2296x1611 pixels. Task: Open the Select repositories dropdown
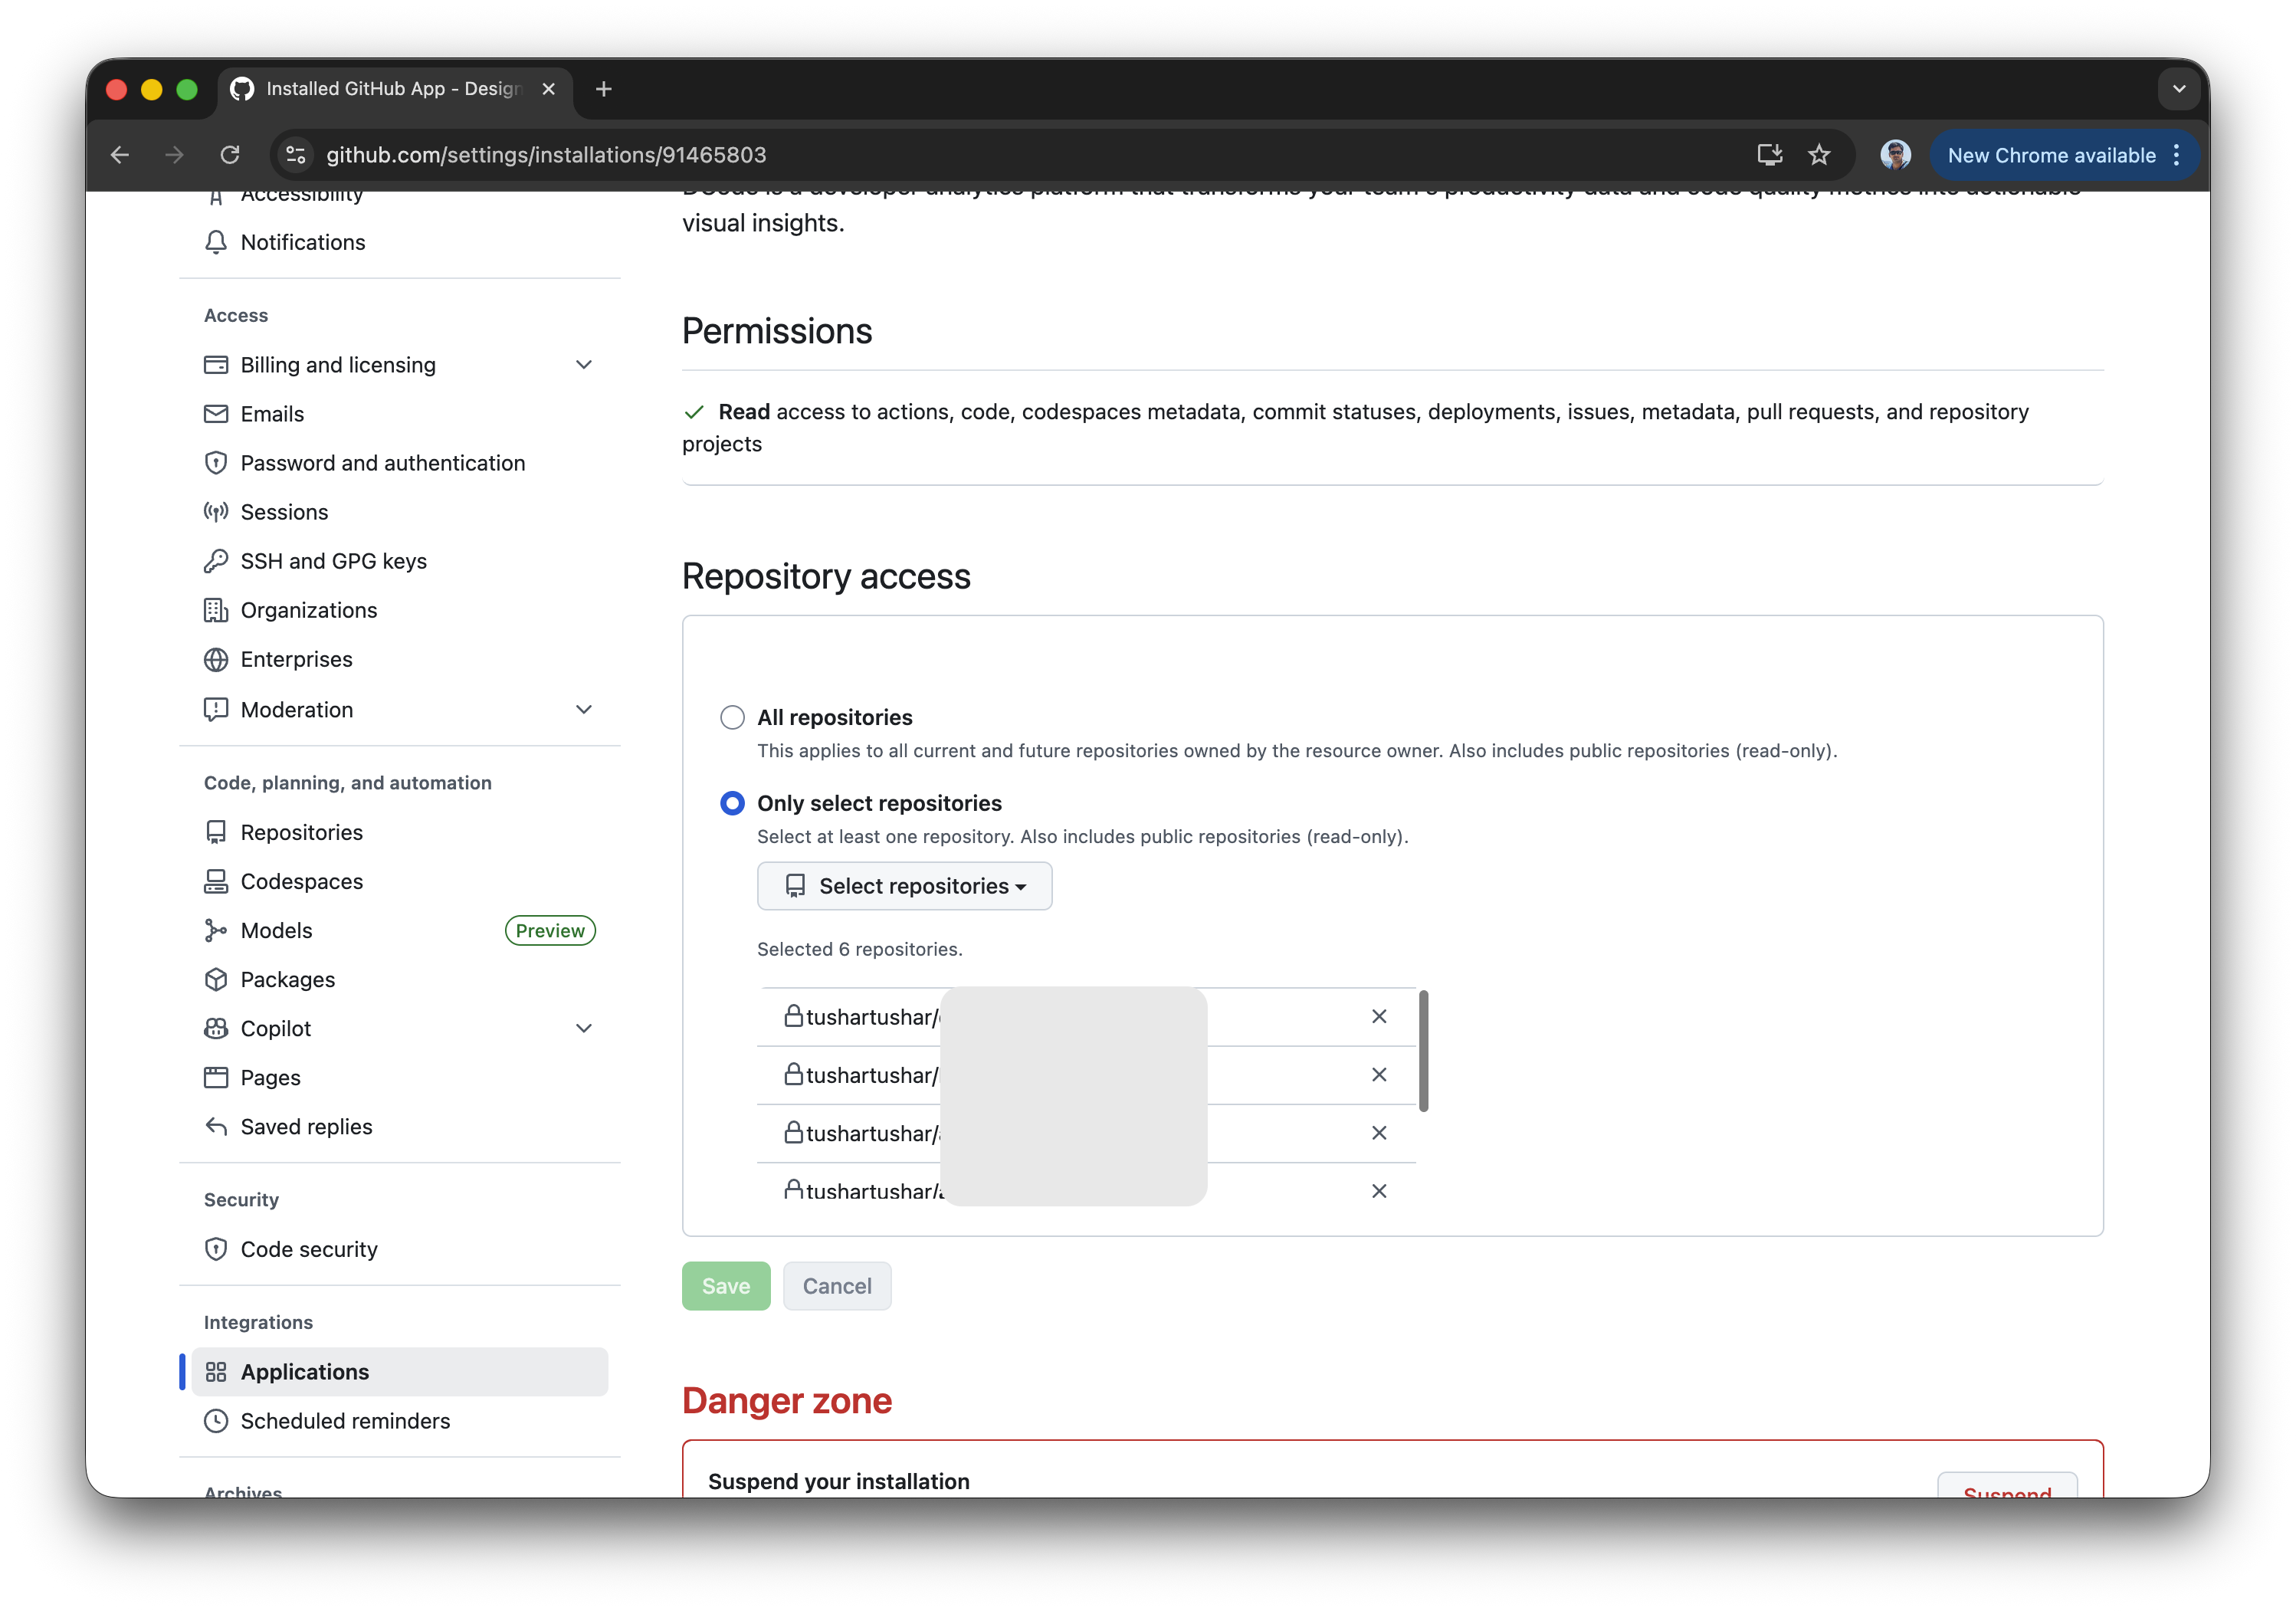(x=904, y=886)
